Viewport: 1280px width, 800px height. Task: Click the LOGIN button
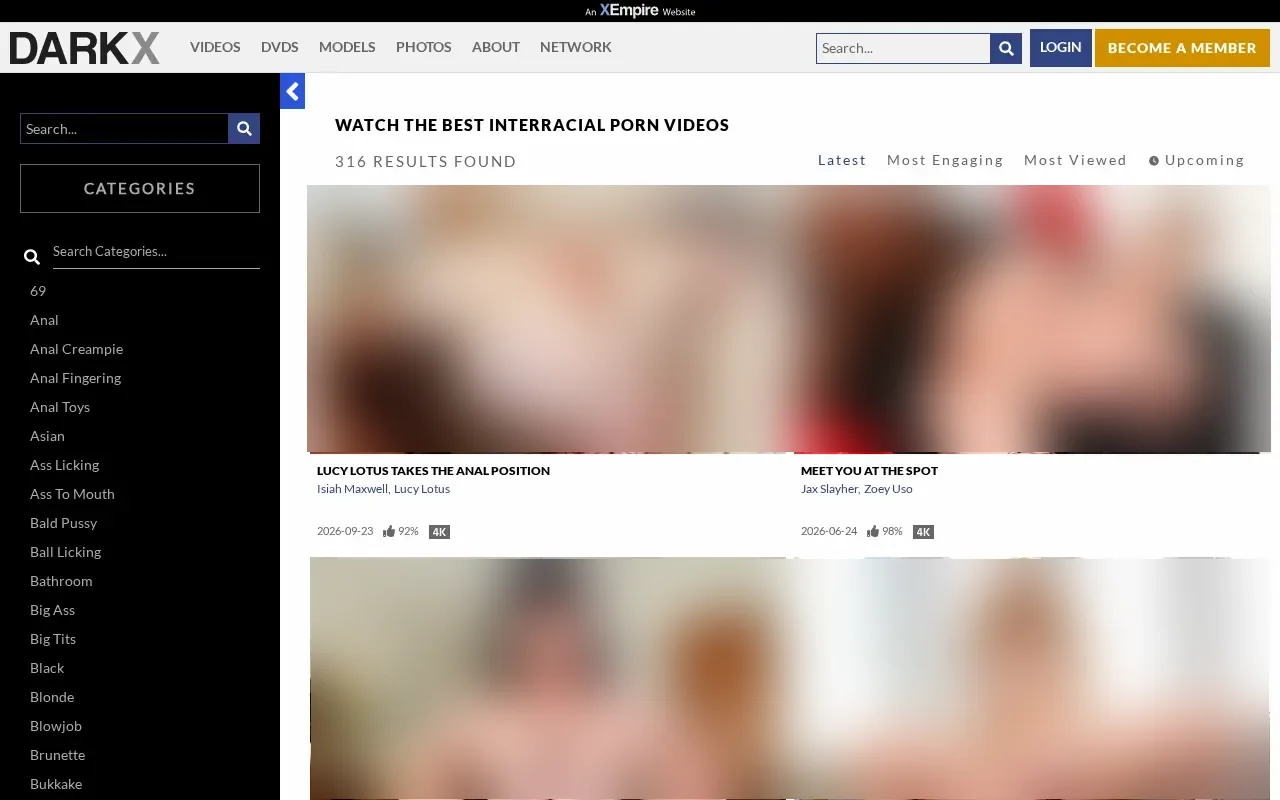point(1061,48)
